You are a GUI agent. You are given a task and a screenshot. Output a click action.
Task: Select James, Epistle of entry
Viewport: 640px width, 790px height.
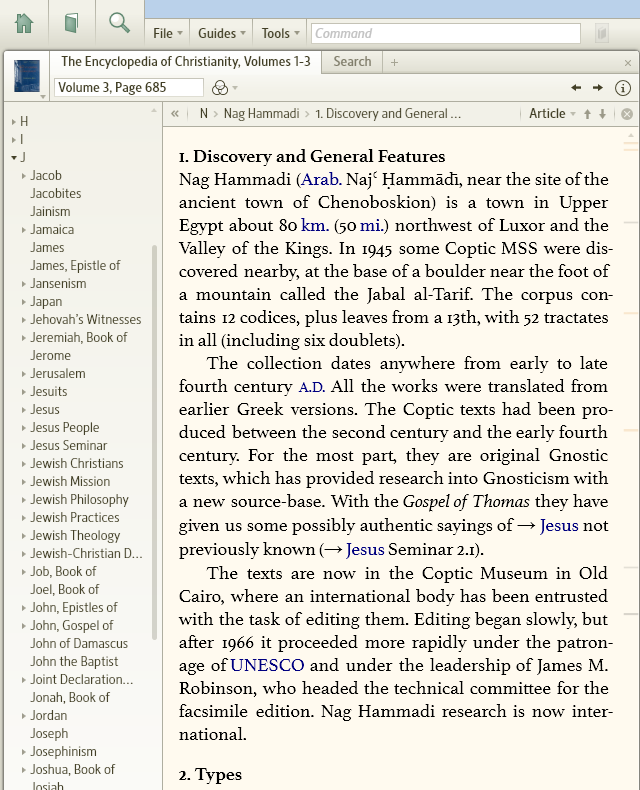75,266
